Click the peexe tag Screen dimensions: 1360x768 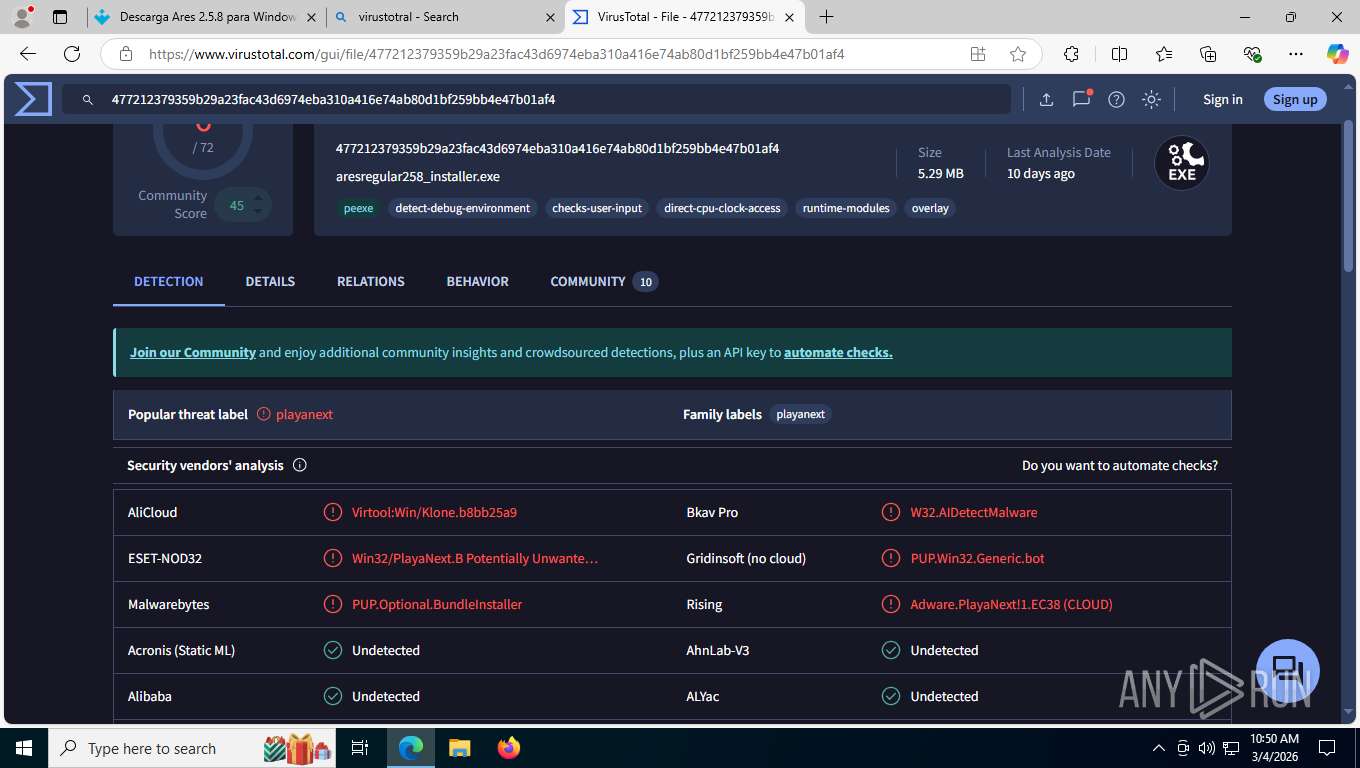(358, 208)
